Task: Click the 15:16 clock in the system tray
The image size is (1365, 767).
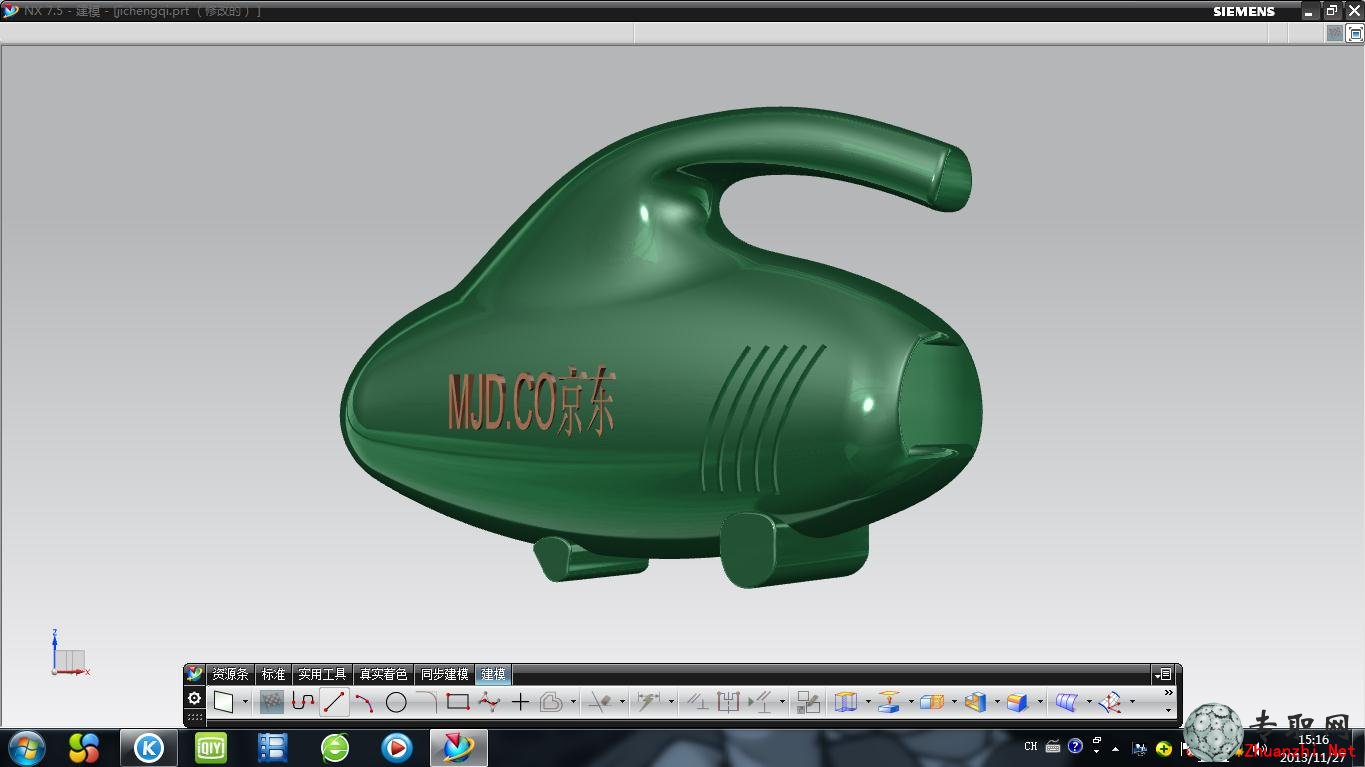Action: coord(1313,740)
